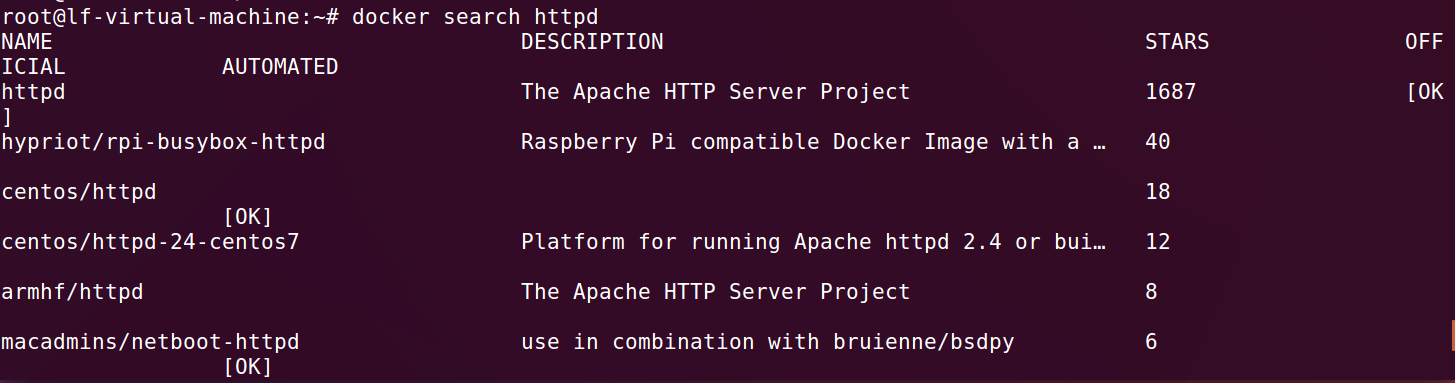
Task: Click the AUTOMATED column header
Action: tap(280, 67)
